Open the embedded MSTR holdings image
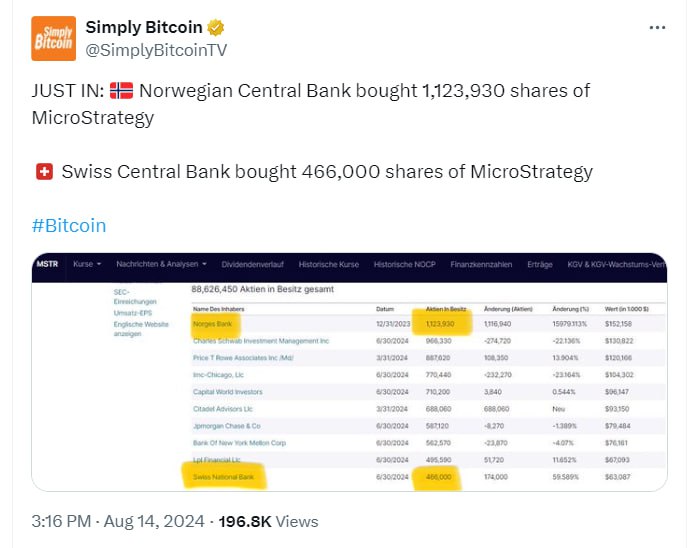 [x=349, y=372]
